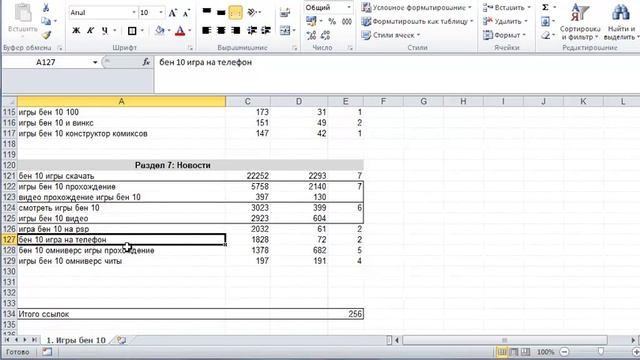Click Increase Decimal icon
Viewport: 640px width, 360px height.
[311, 36]
